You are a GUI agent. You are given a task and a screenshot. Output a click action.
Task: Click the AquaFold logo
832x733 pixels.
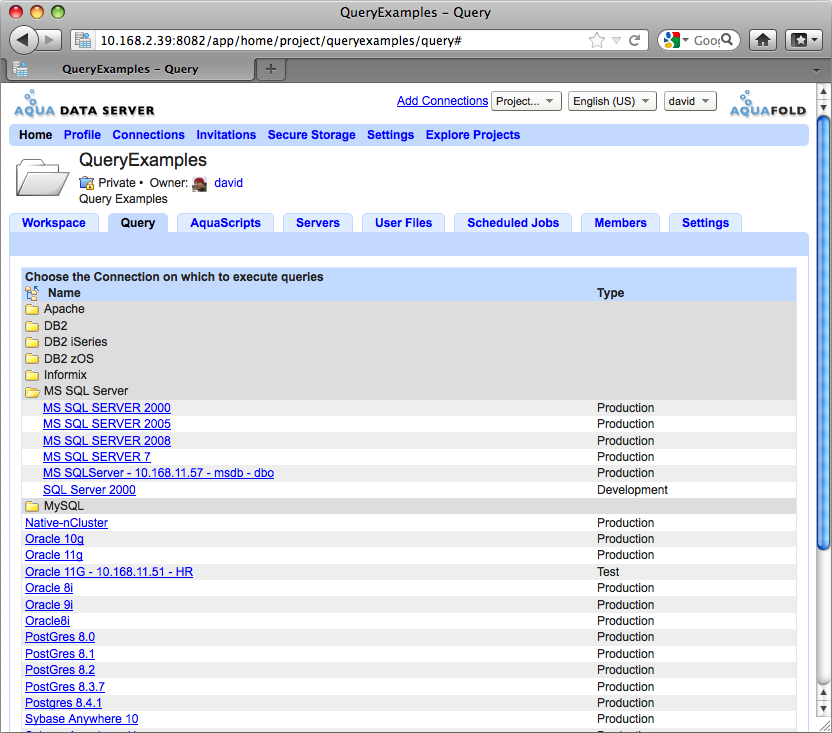(x=768, y=104)
